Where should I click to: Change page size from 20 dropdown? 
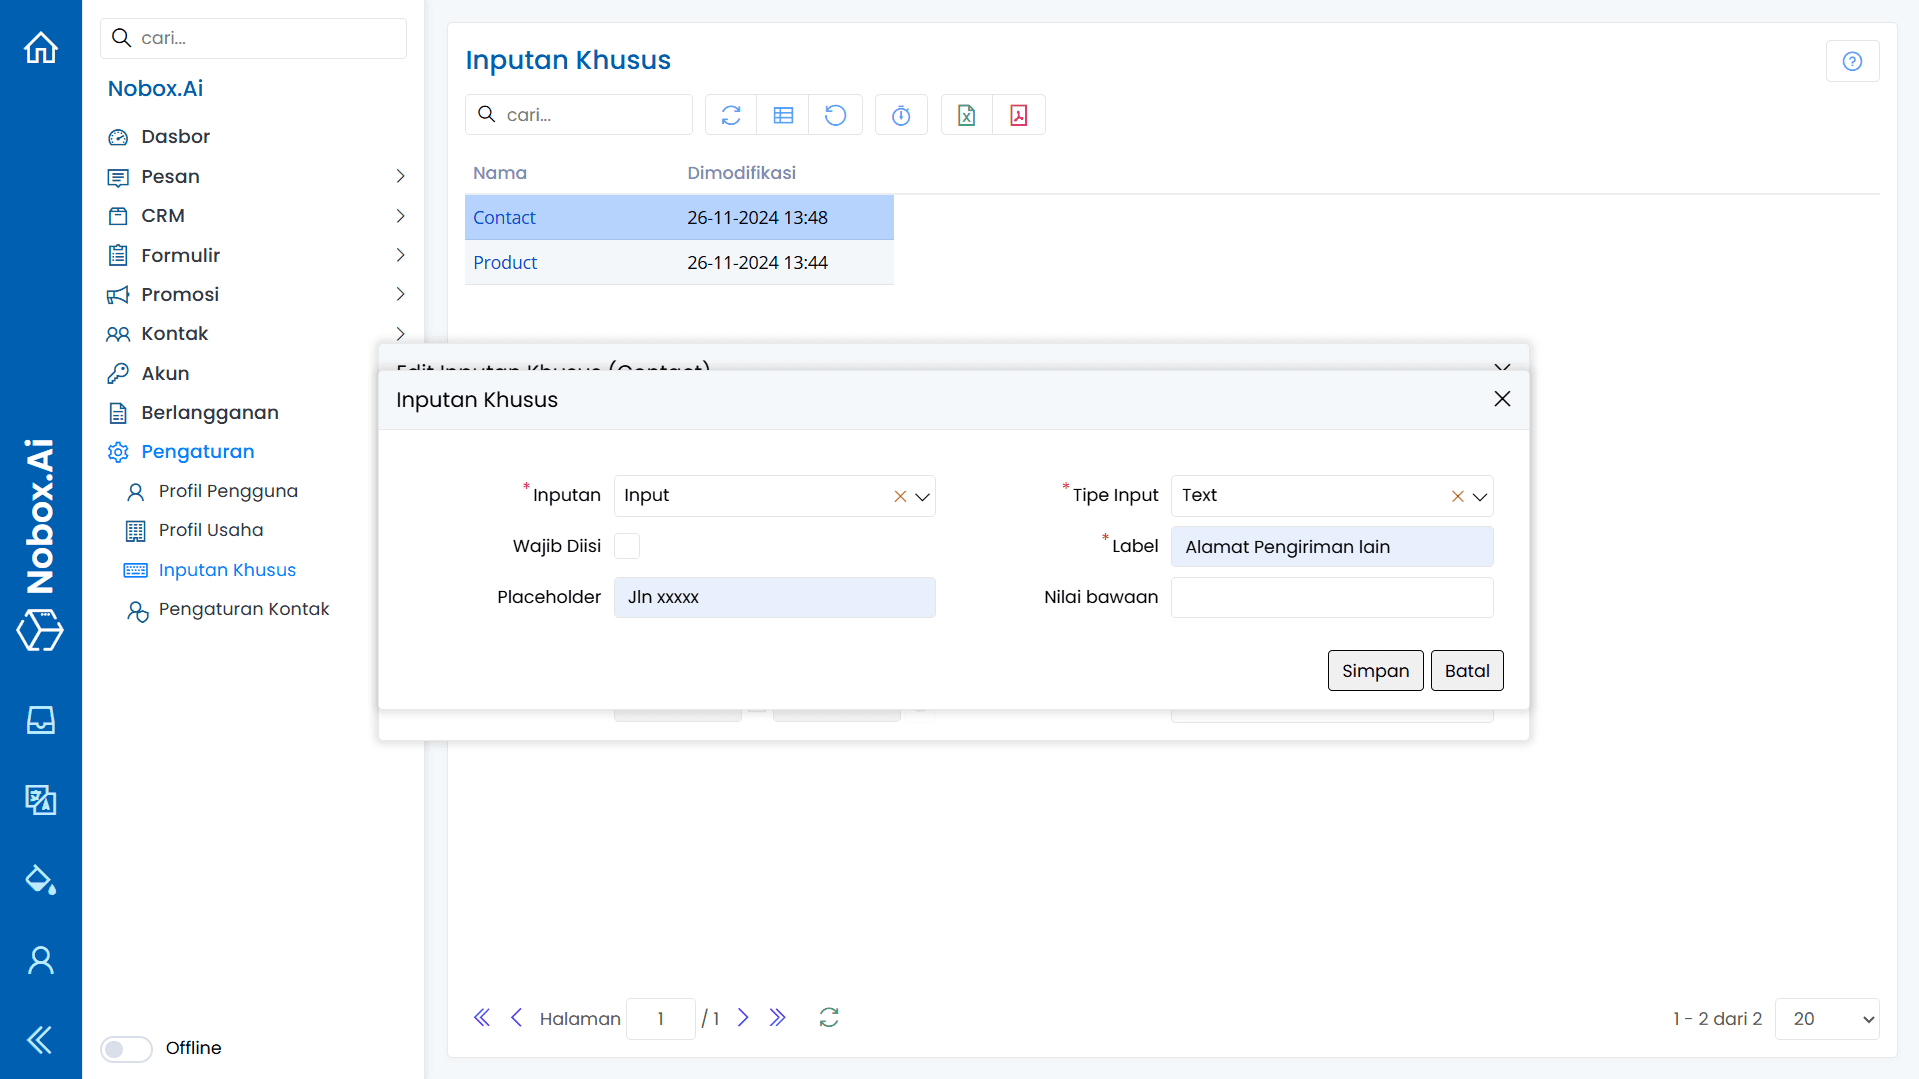point(1826,1018)
